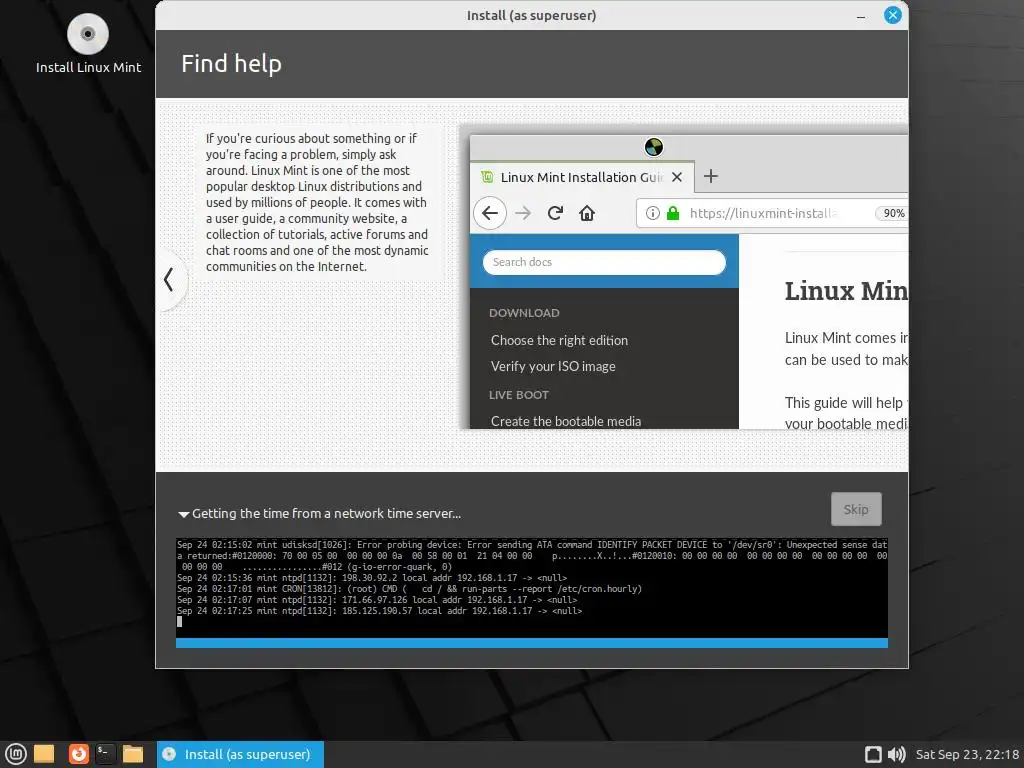Launch Firefox from the taskbar
This screenshot has width=1024, height=768.
click(78, 754)
